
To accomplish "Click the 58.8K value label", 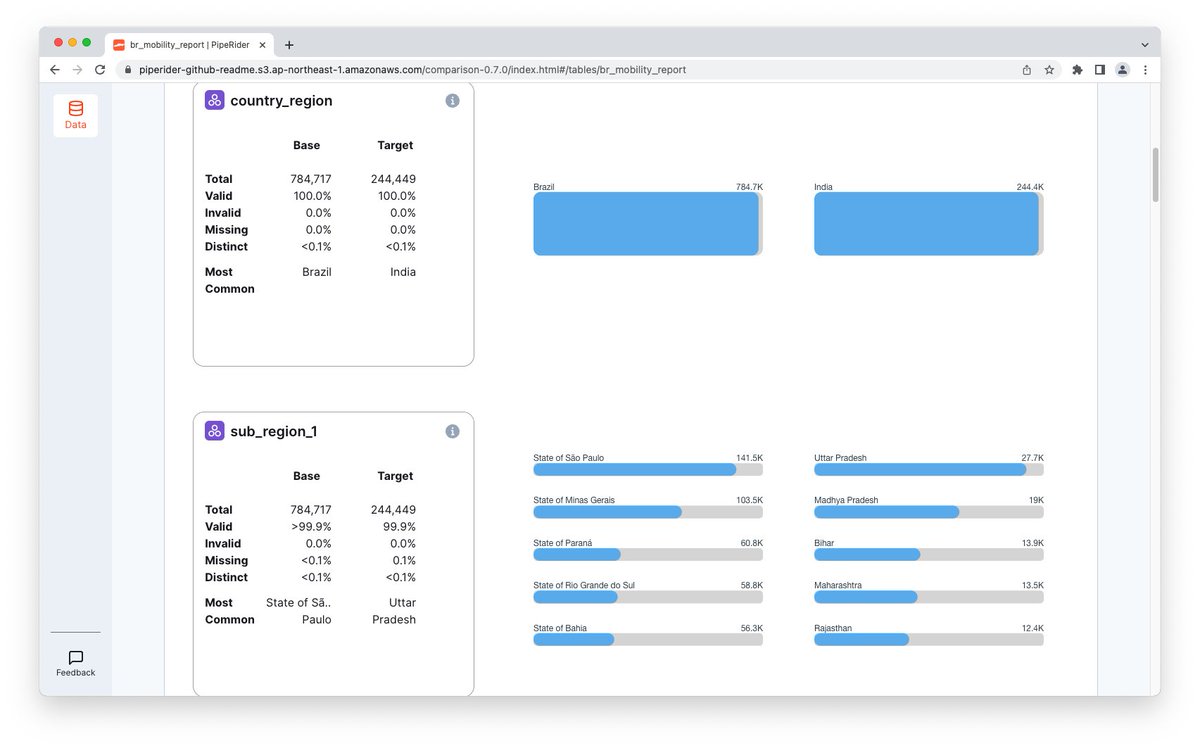I will click(751, 585).
